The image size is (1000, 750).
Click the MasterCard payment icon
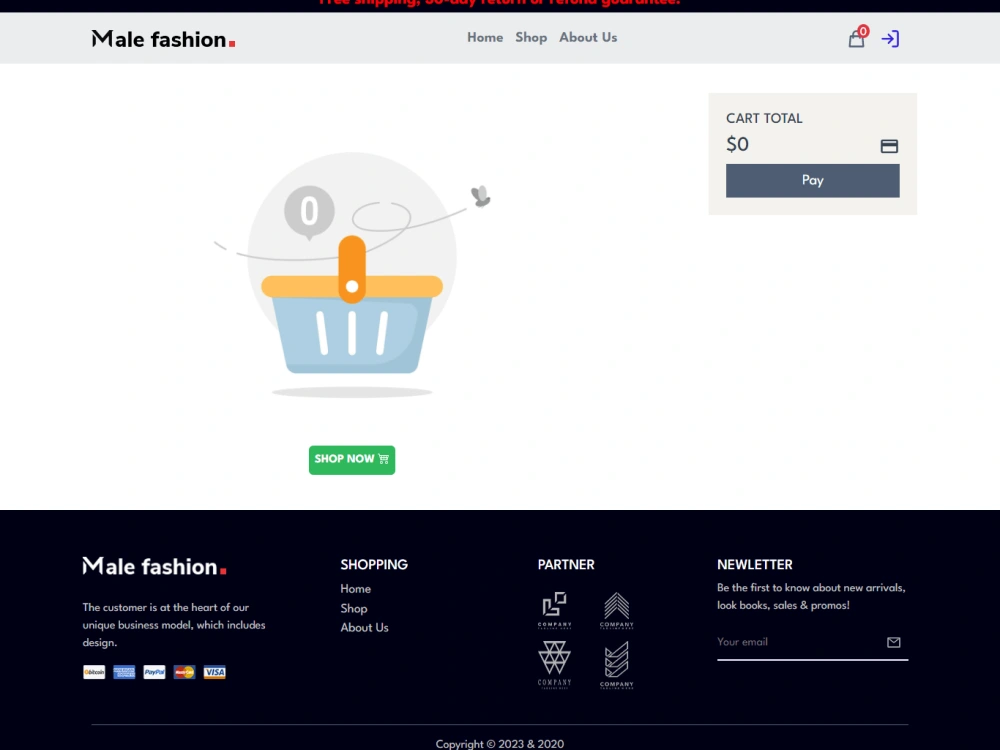(184, 672)
